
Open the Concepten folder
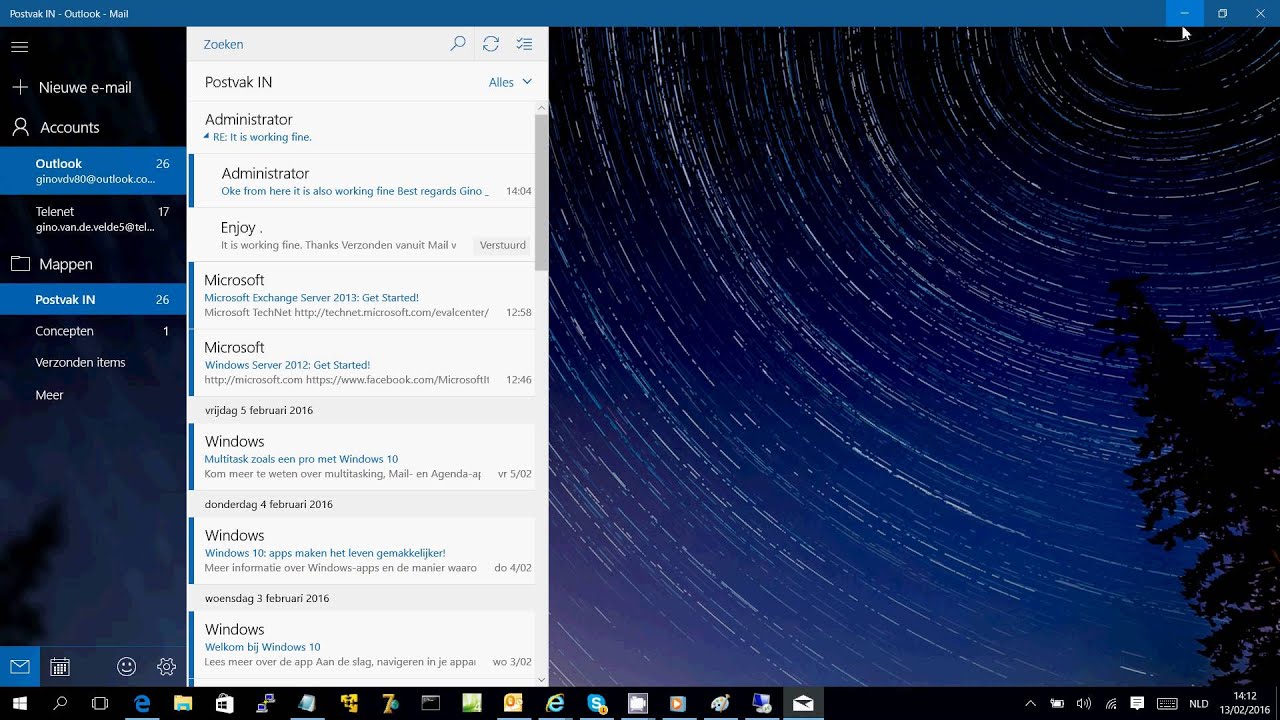(93, 331)
